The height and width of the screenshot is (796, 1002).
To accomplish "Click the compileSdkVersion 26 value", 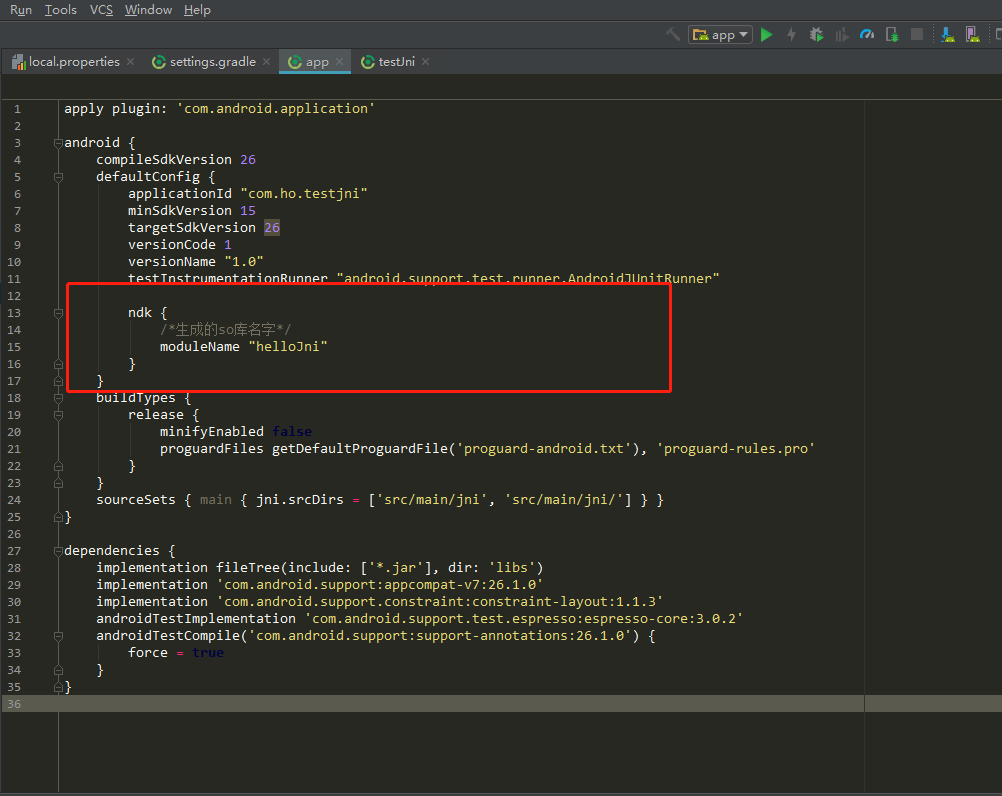I will point(248,160).
